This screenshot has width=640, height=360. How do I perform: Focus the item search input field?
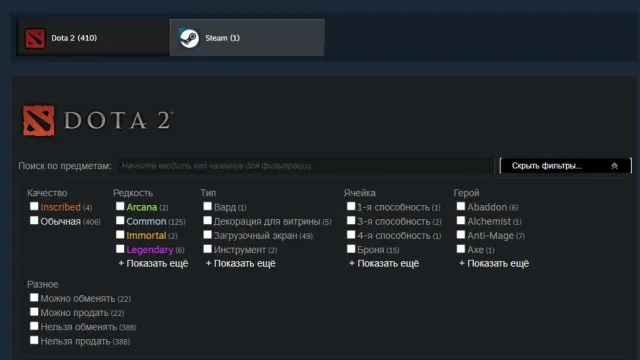pyautogui.click(x=306, y=166)
